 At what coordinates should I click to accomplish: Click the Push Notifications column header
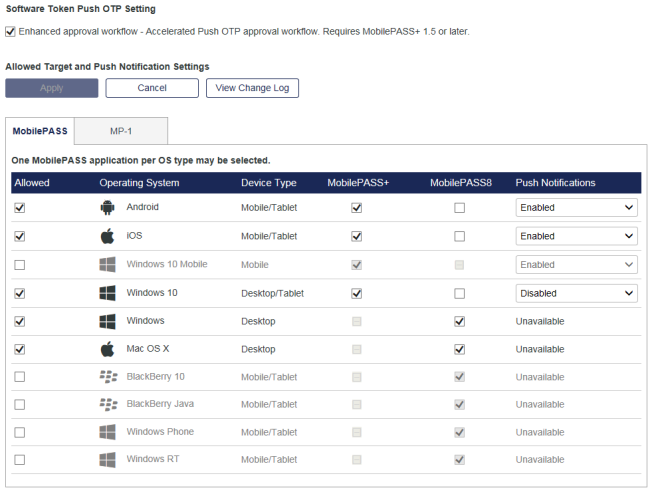556,183
